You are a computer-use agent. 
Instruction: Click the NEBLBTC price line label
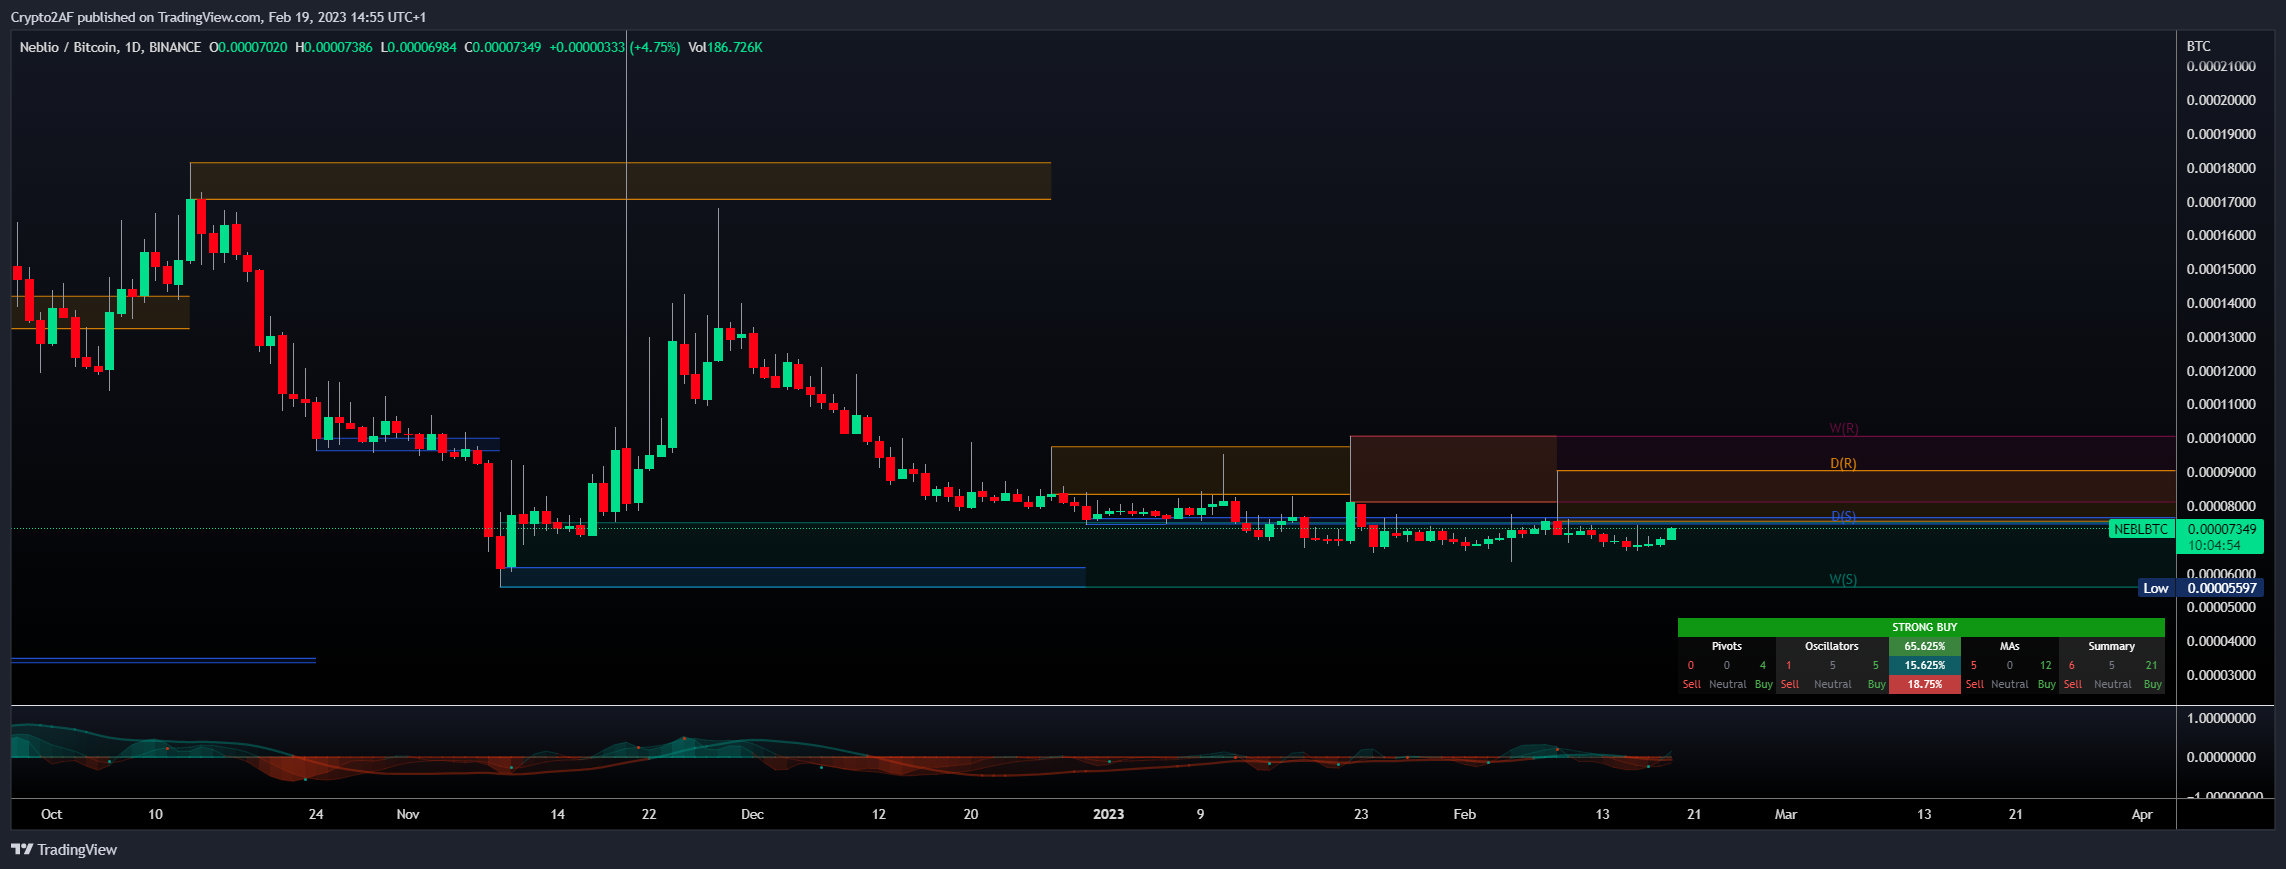2141,529
